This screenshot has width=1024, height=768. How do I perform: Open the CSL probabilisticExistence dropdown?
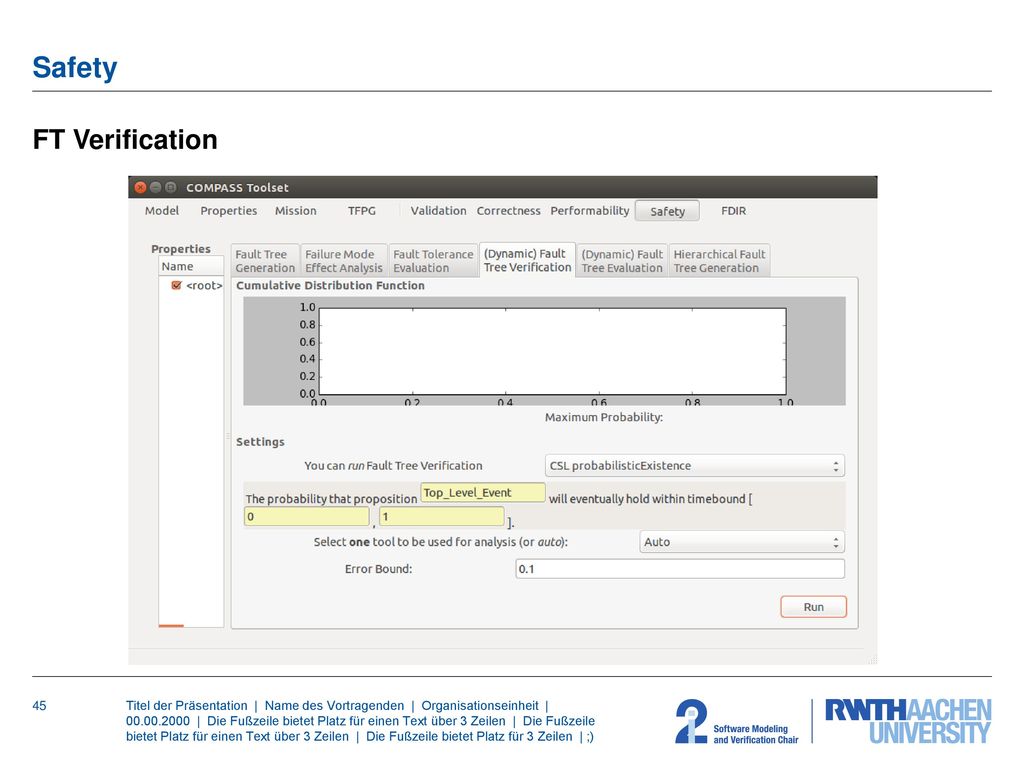tap(694, 466)
